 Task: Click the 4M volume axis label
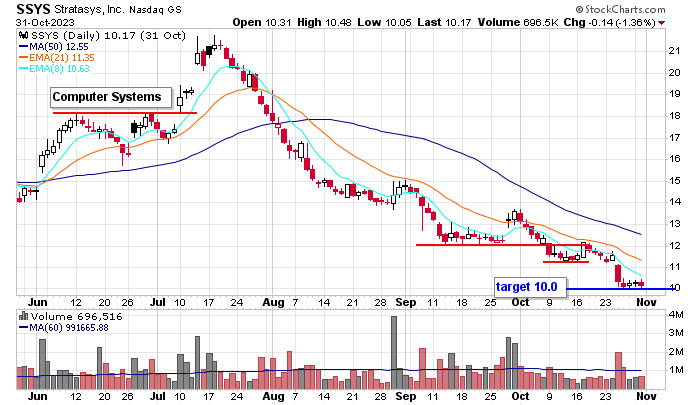click(675, 315)
